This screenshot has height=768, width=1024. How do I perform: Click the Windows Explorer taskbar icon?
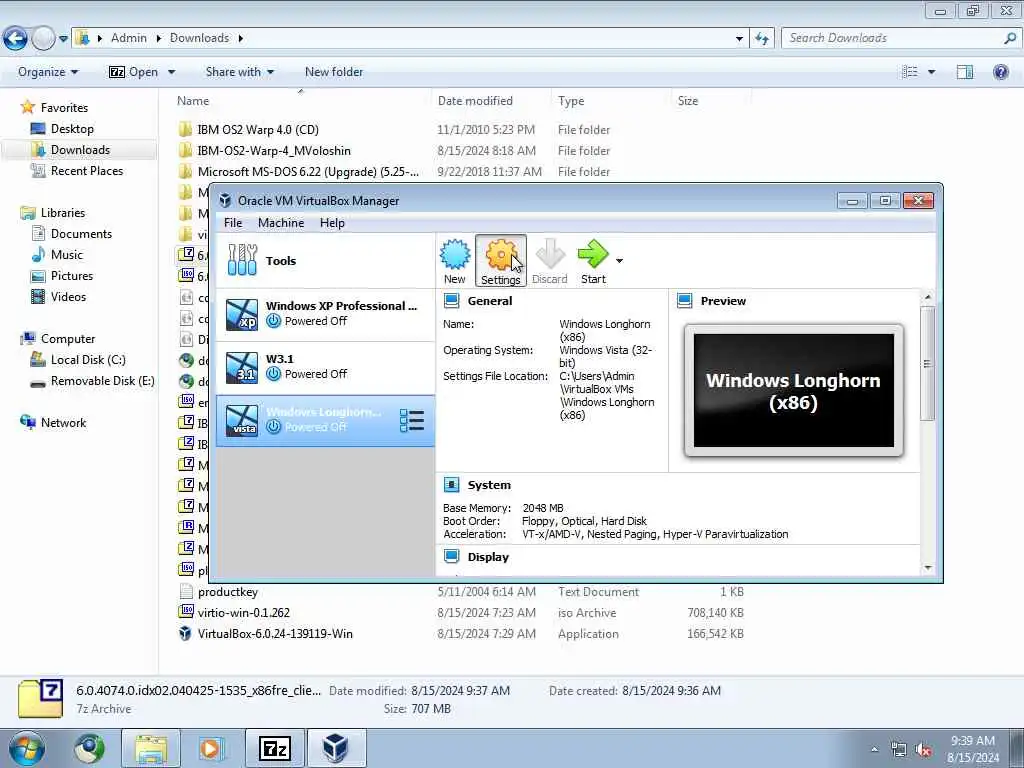click(151, 749)
